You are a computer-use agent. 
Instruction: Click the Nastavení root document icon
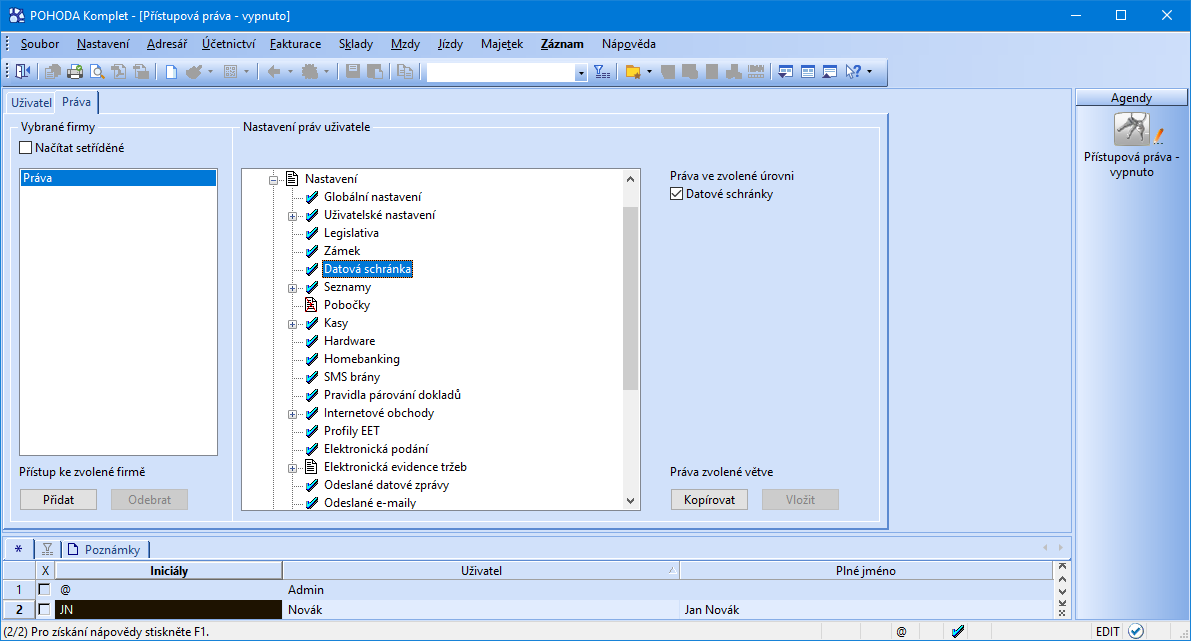point(292,178)
